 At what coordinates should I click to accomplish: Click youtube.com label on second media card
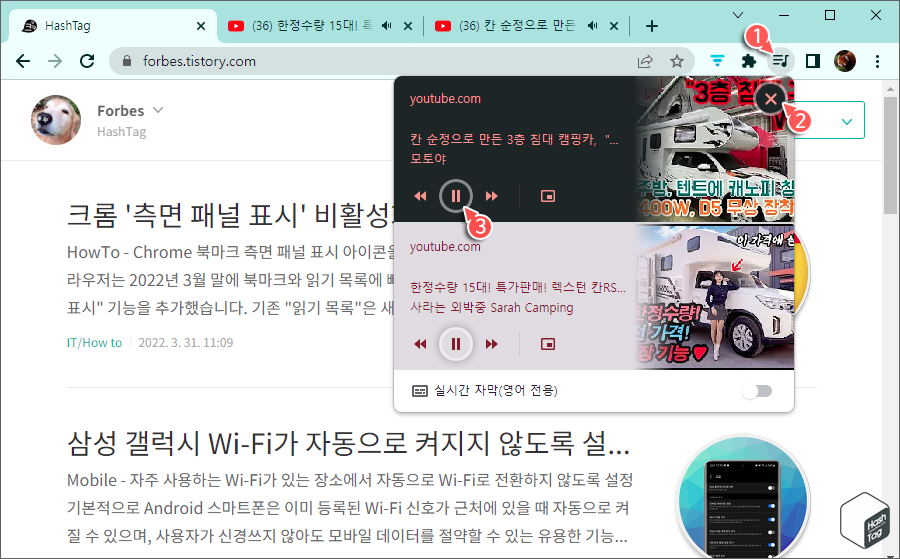[x=445, y=247]
